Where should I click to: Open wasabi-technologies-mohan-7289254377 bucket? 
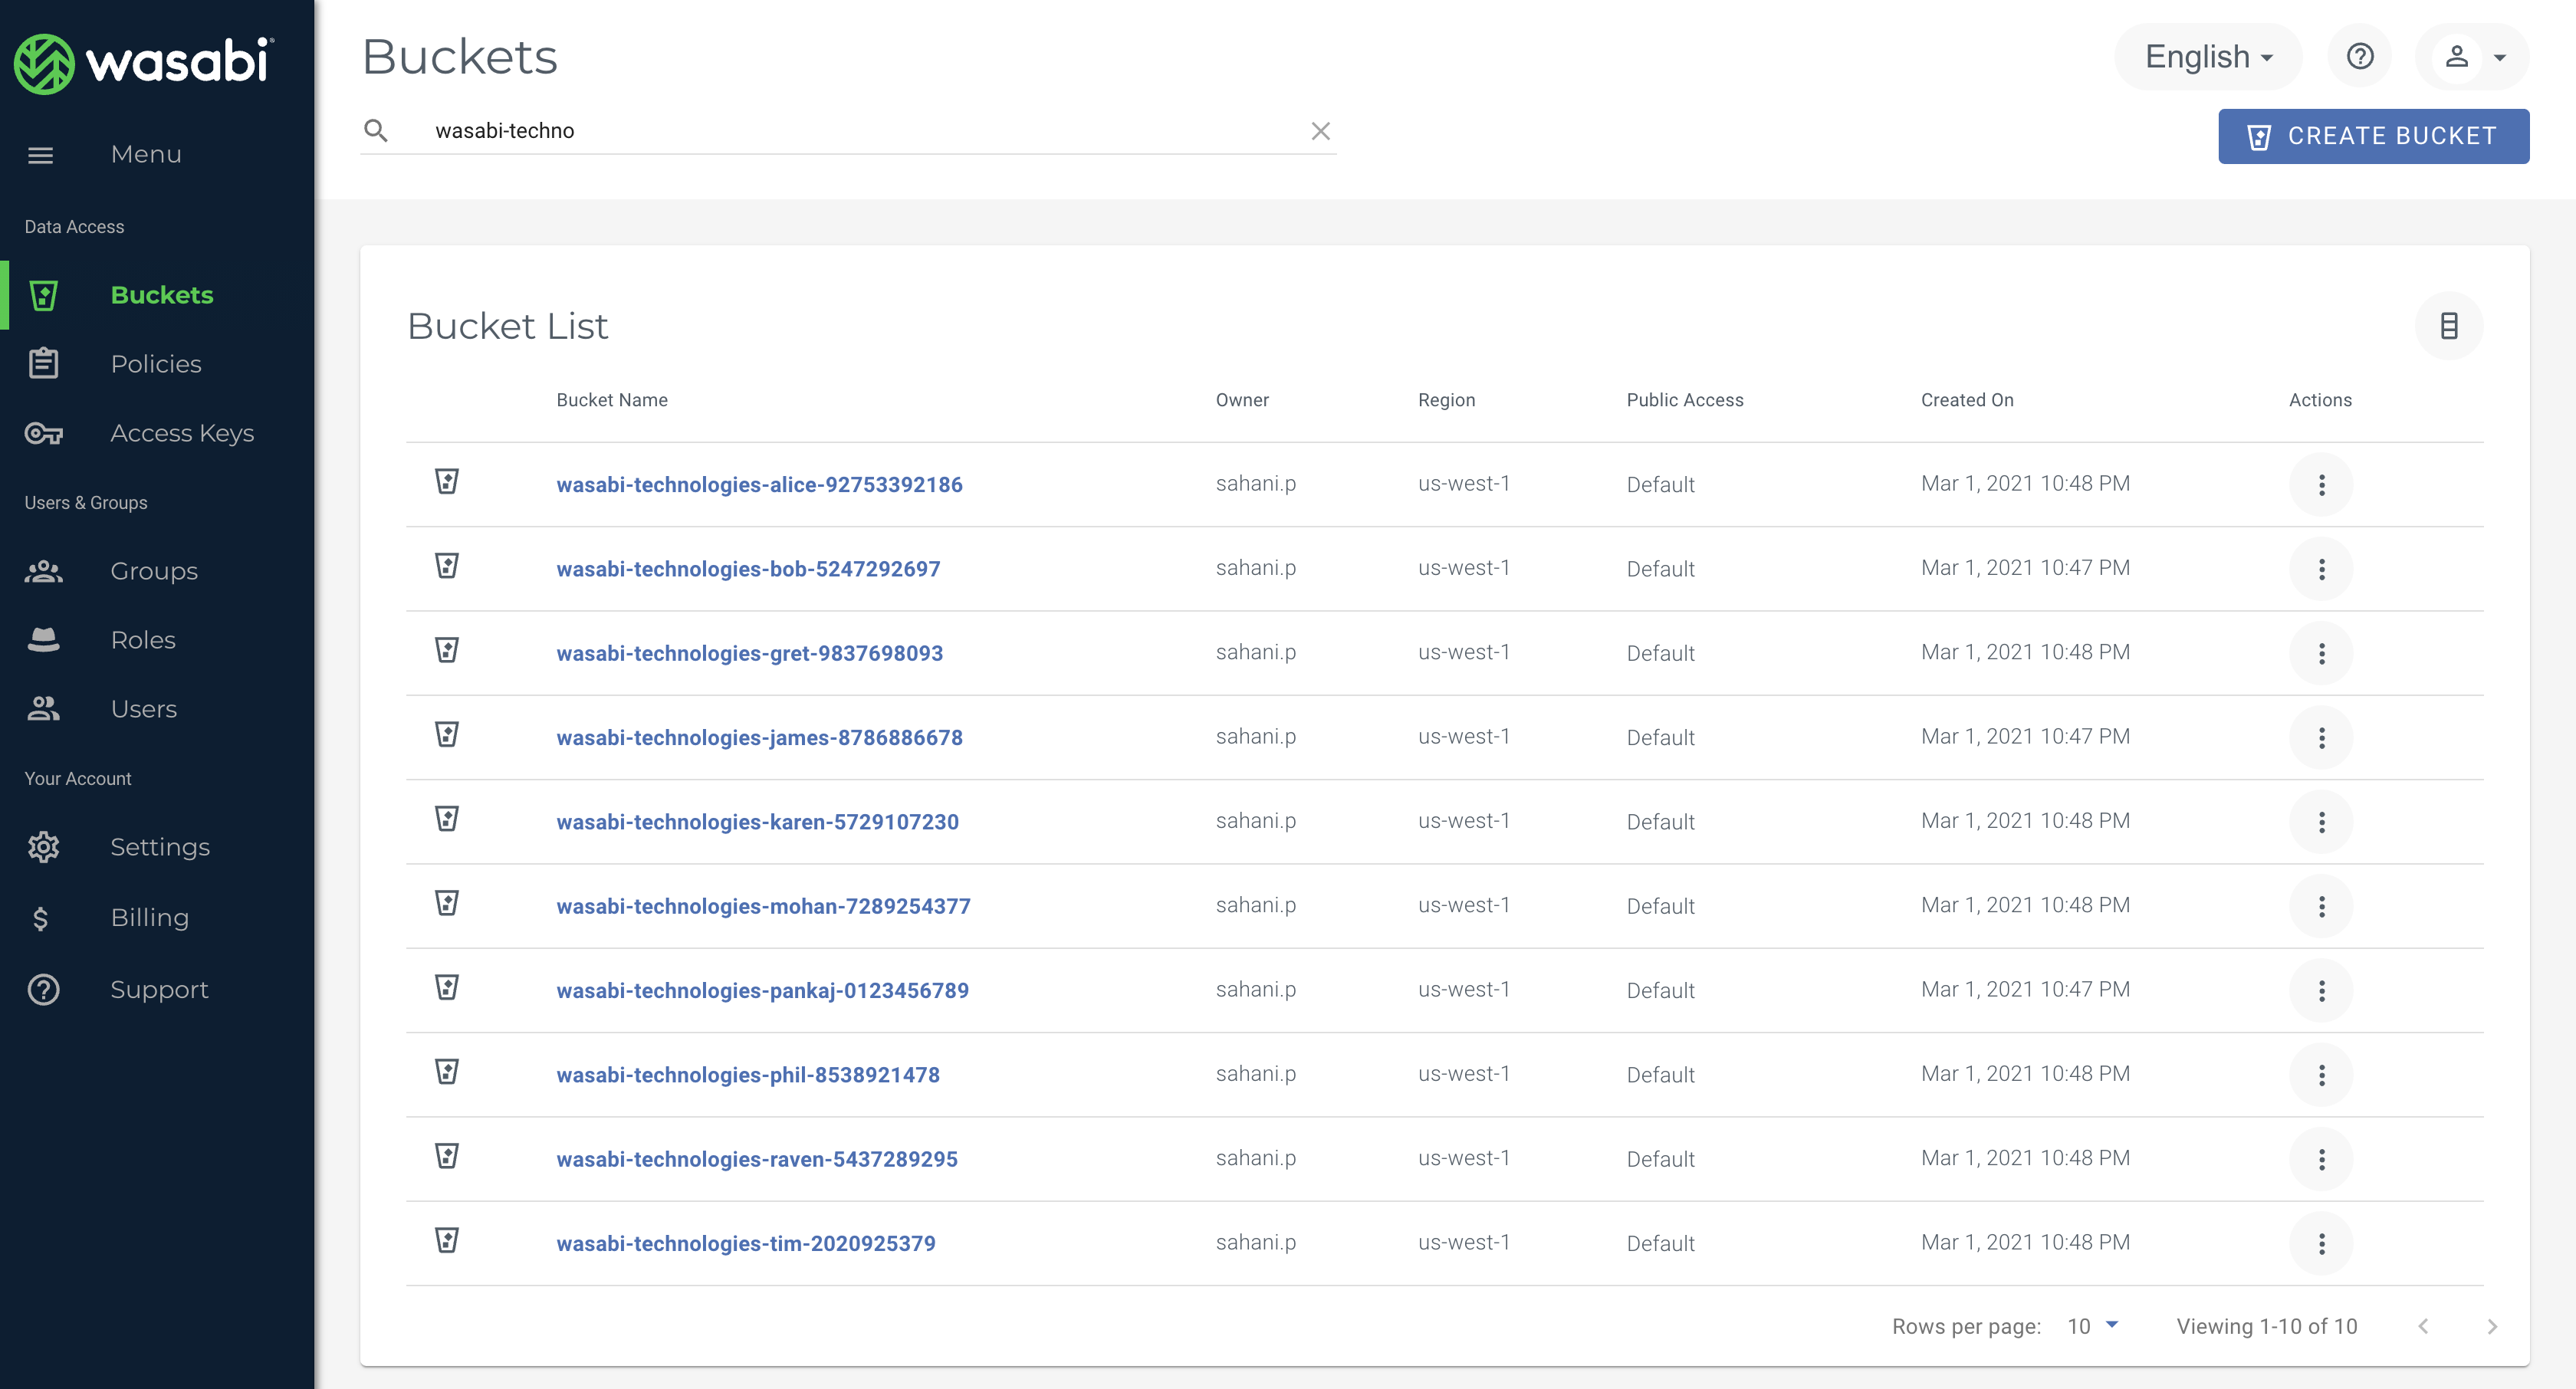[763, 906]
